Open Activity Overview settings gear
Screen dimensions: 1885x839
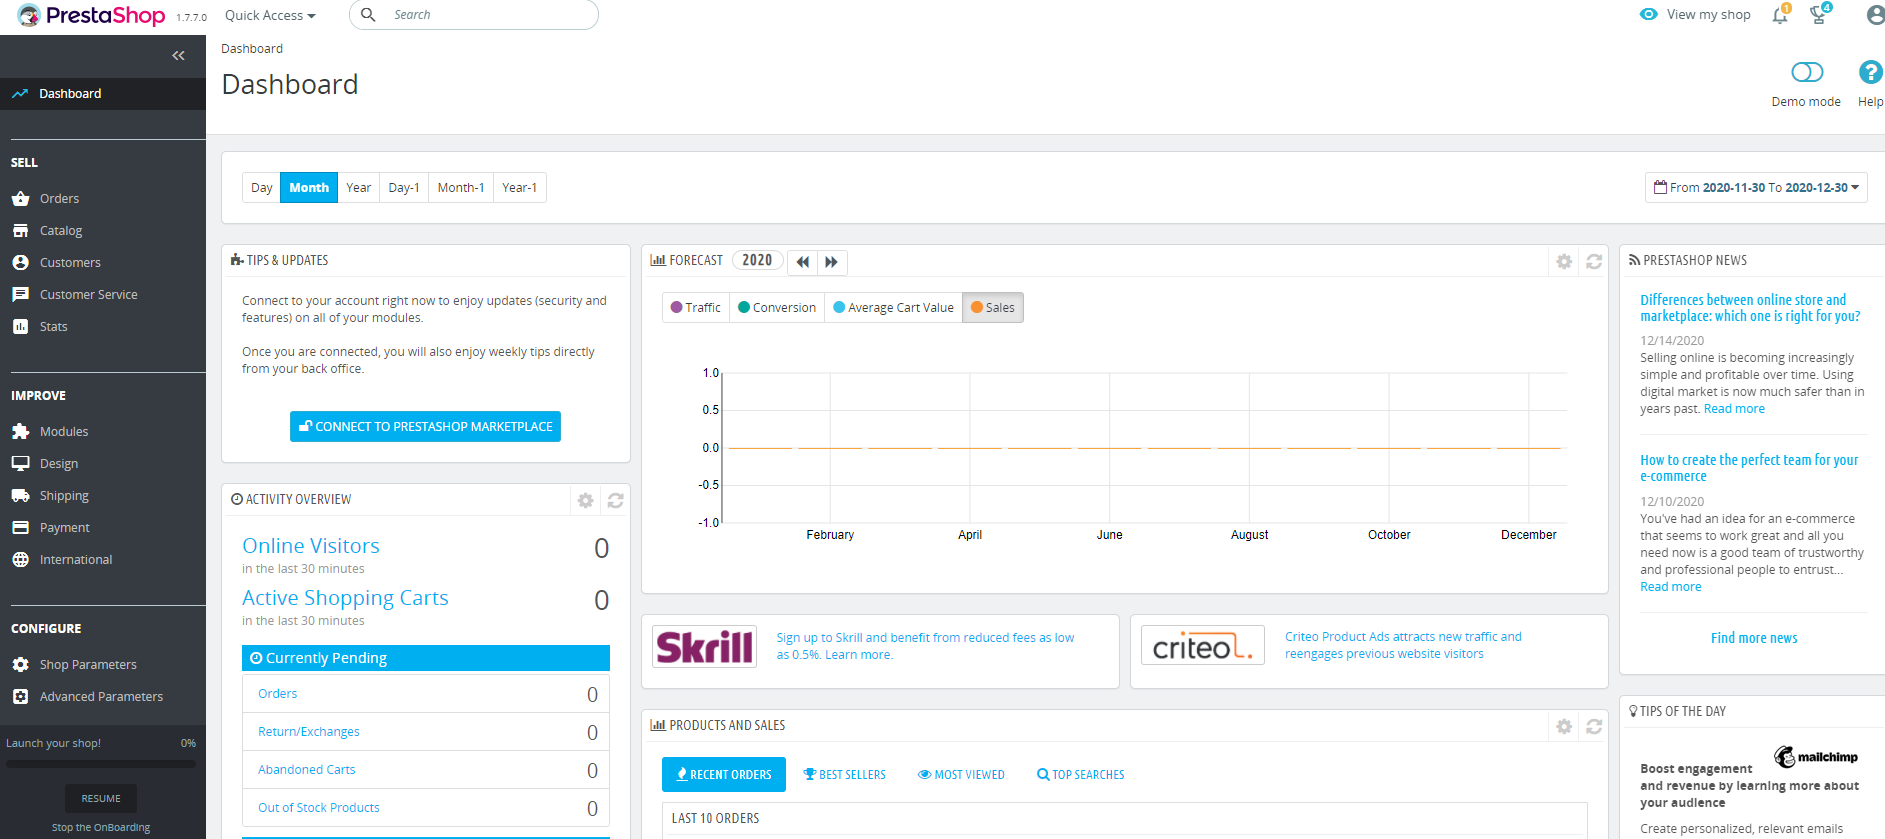tap(585, 500)
